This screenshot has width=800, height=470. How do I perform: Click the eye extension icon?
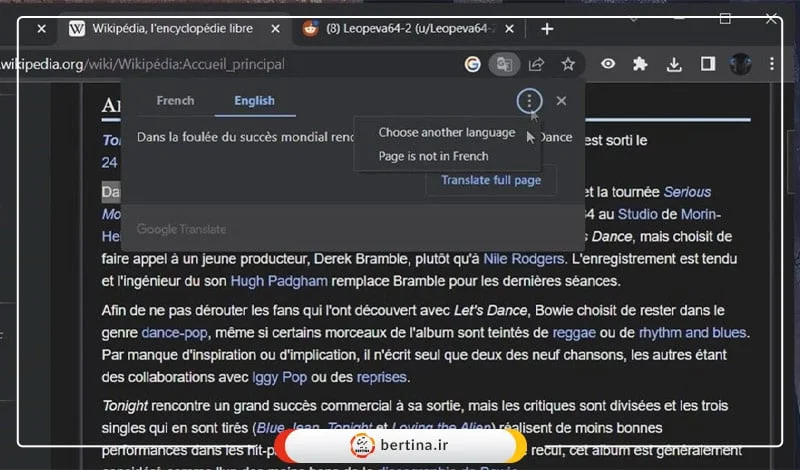(x=607, y=64)
